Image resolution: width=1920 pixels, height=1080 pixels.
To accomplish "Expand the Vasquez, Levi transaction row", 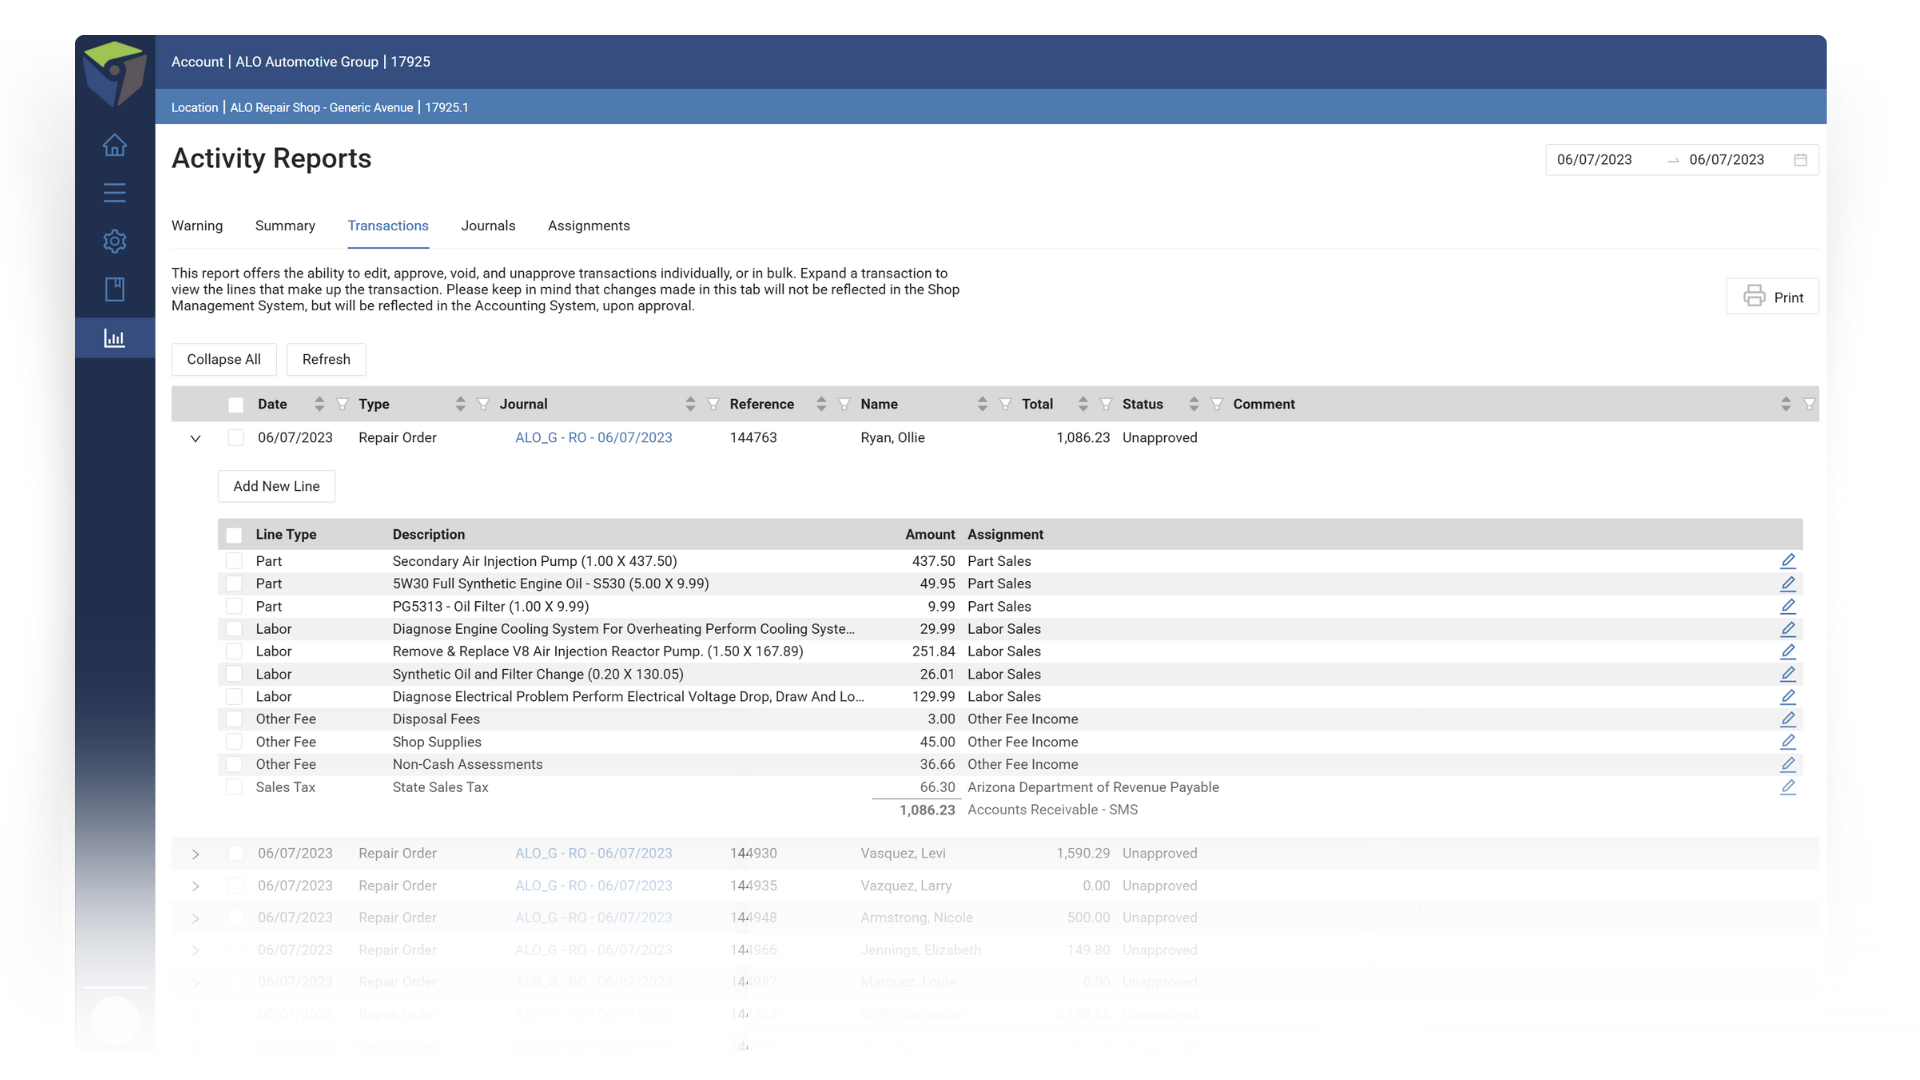I will pyautogui.click(x=195, y=854).
